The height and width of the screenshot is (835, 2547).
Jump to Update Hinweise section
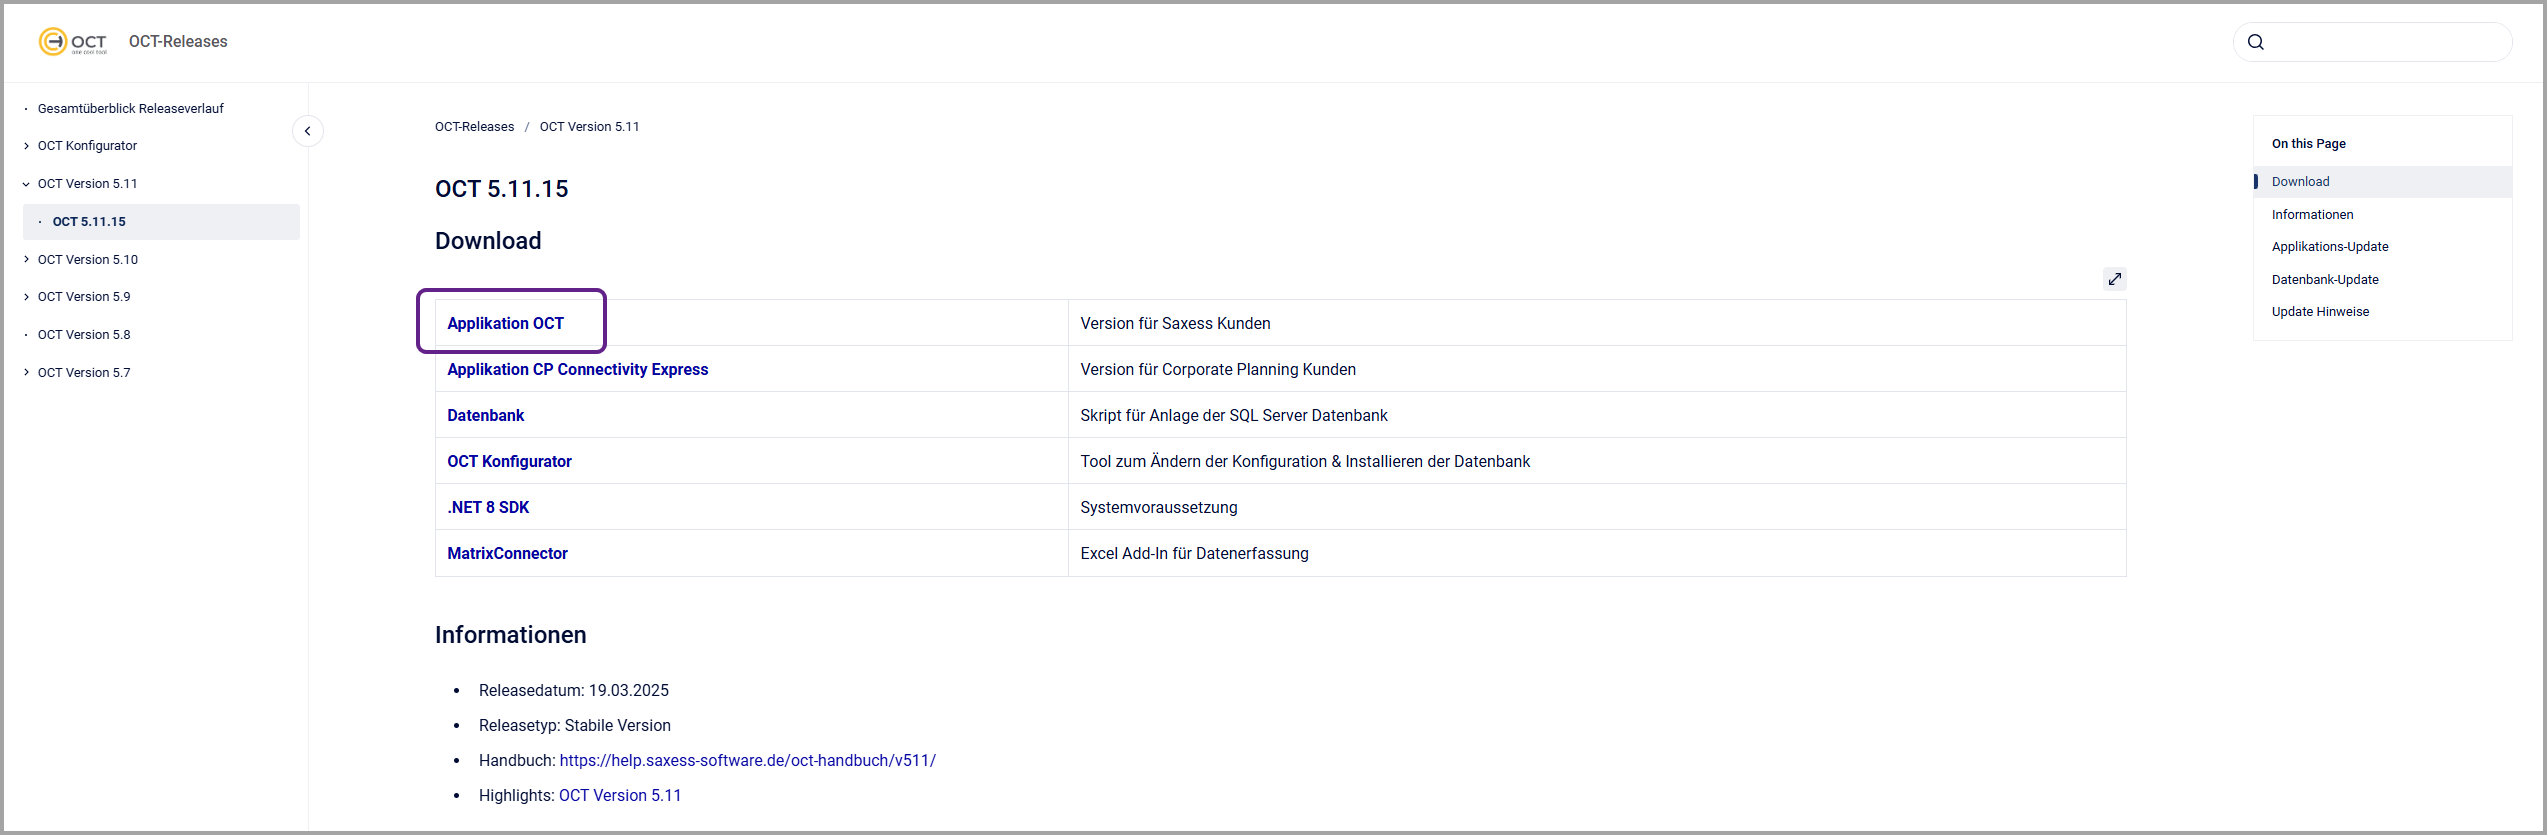pos(2320,312)
